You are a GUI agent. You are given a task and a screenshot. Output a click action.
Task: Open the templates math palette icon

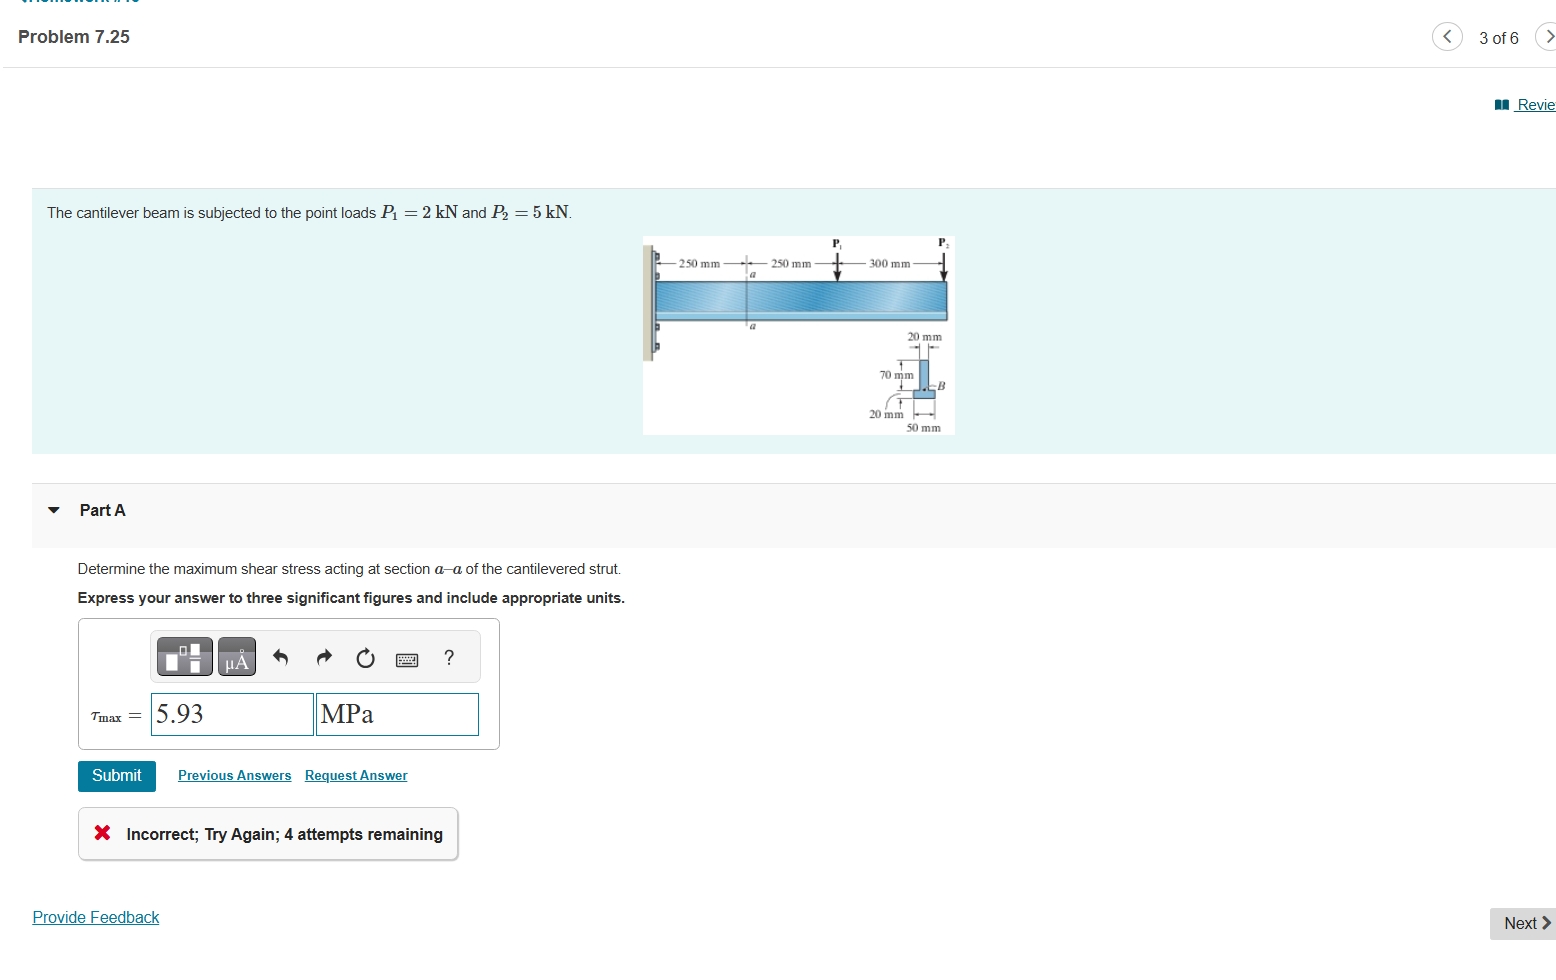185,657
